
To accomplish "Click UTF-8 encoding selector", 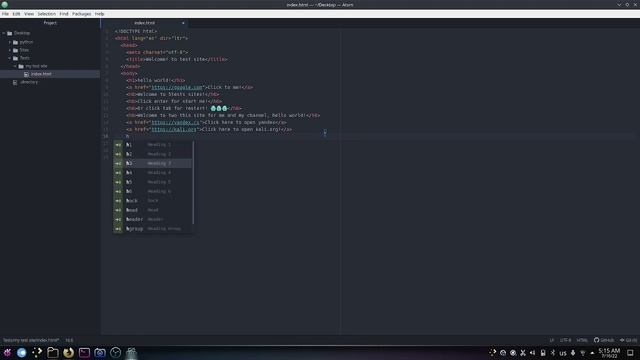I will [x=565, y=340].
